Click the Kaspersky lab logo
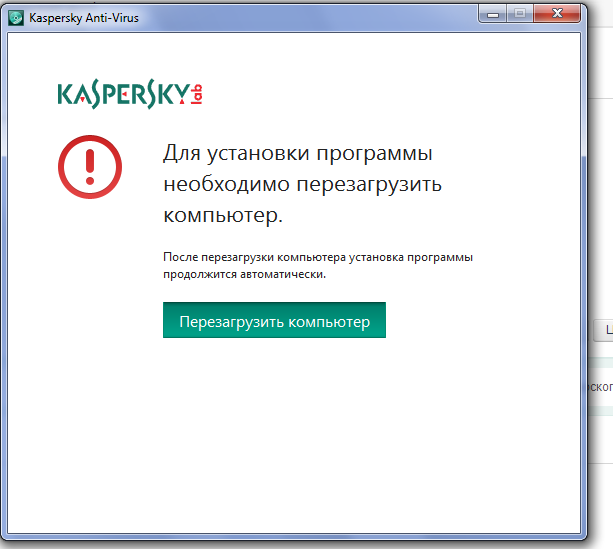The height and width of the screenshot is (549, 613). click(130, 94)
